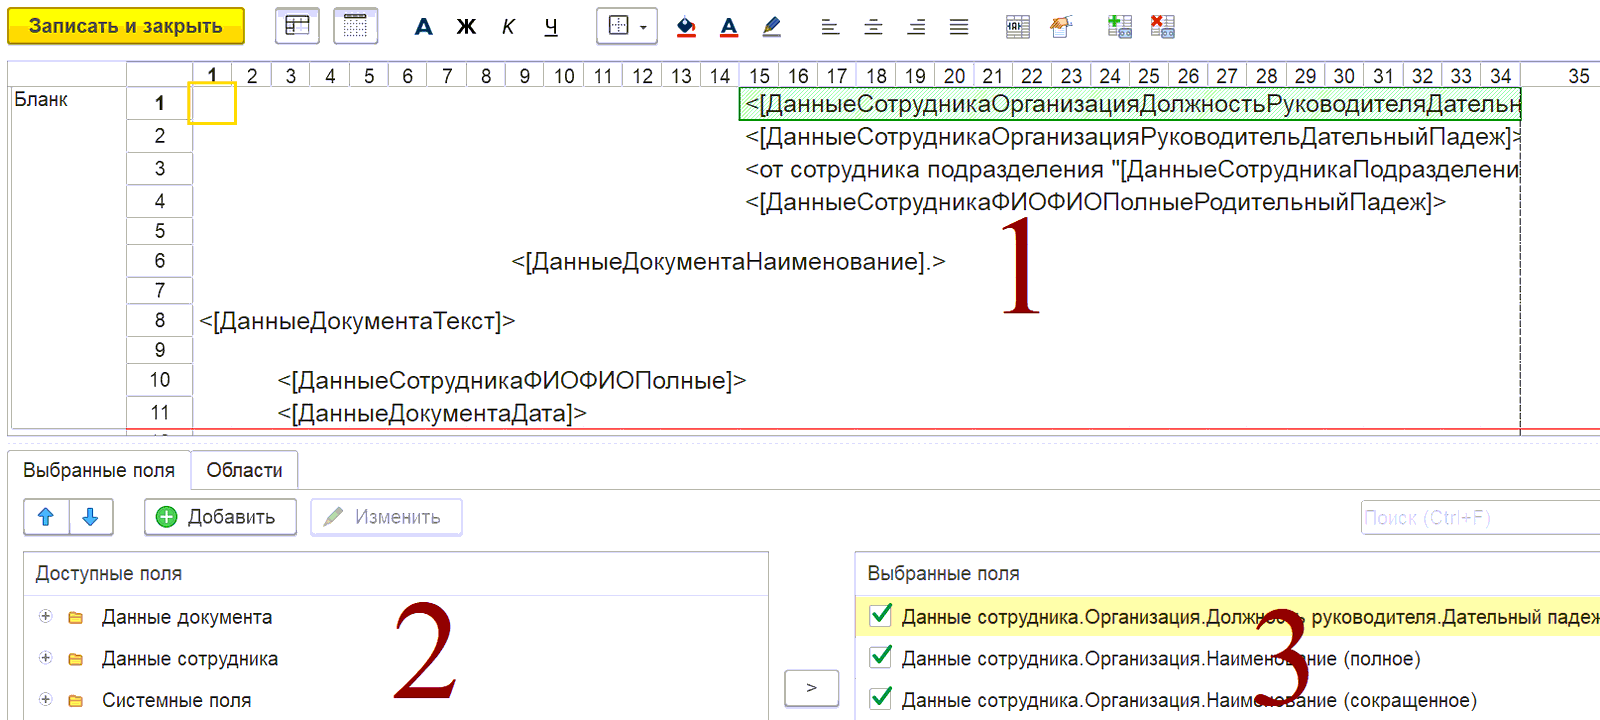Focus the 'Поиск (Ctrl+F)' search field
This screenshot has width=1600, height=720.
click(1480, 518)
